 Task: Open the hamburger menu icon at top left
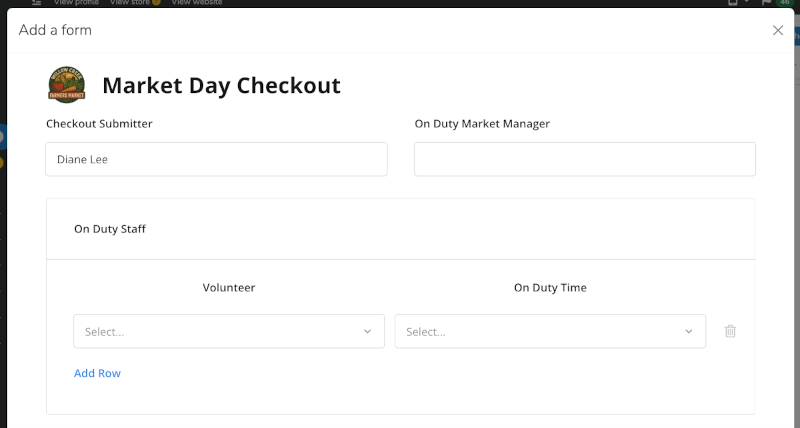(x=36, y=3)
